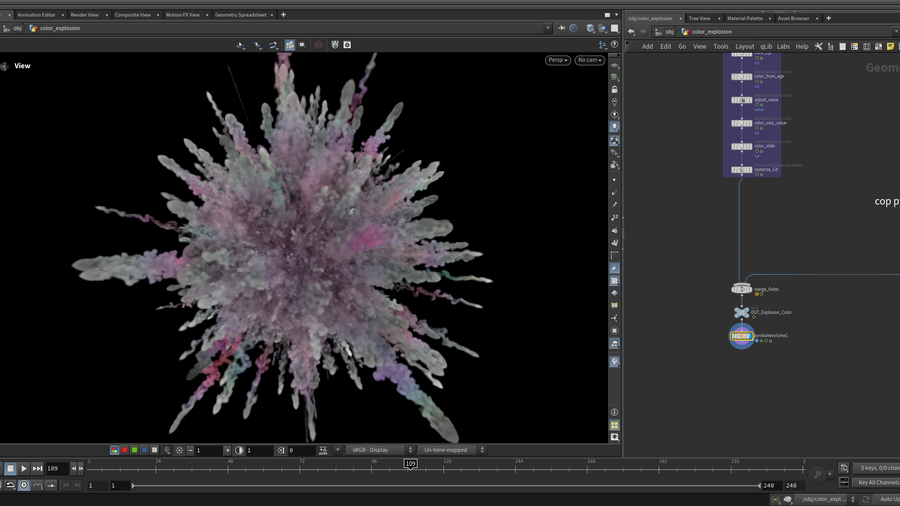Open the color palette icon in network toolbar

(x=854, y=46)
